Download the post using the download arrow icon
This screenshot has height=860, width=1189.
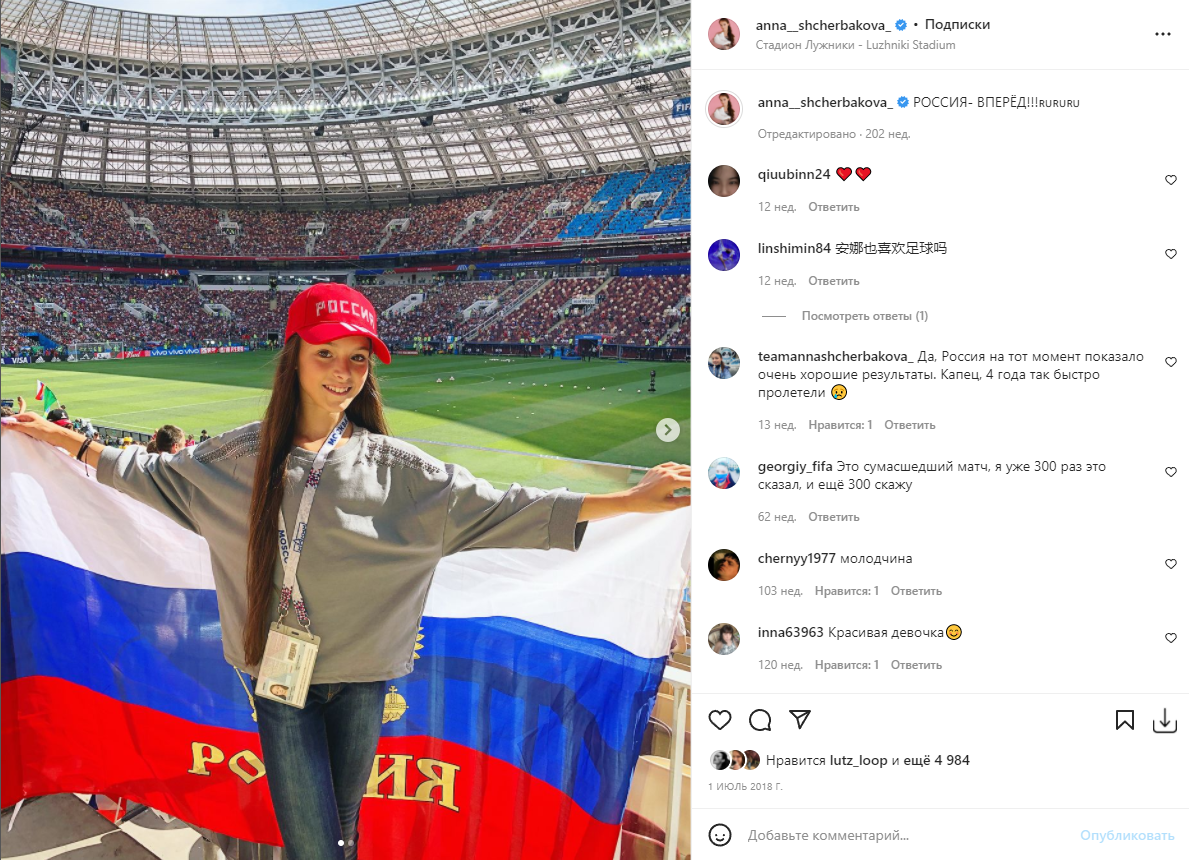pyautogui.click(x=1165, y=720)
